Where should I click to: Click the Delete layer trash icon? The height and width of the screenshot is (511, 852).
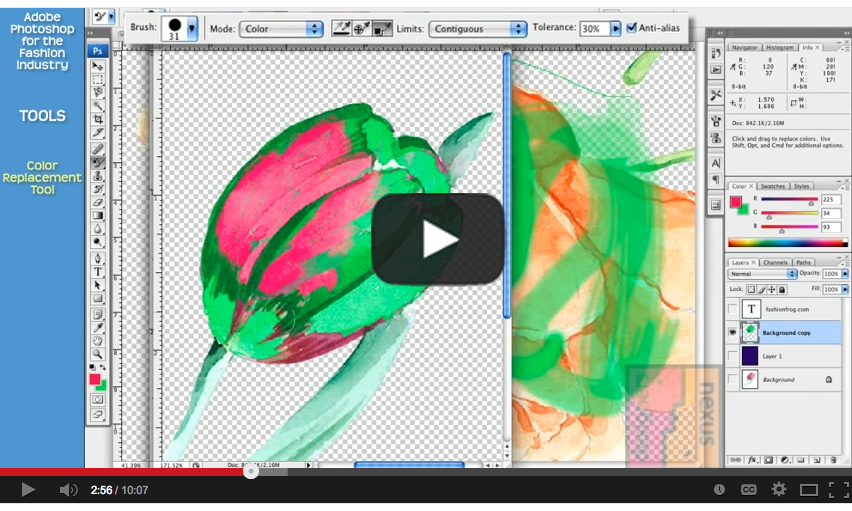[833, 460]
